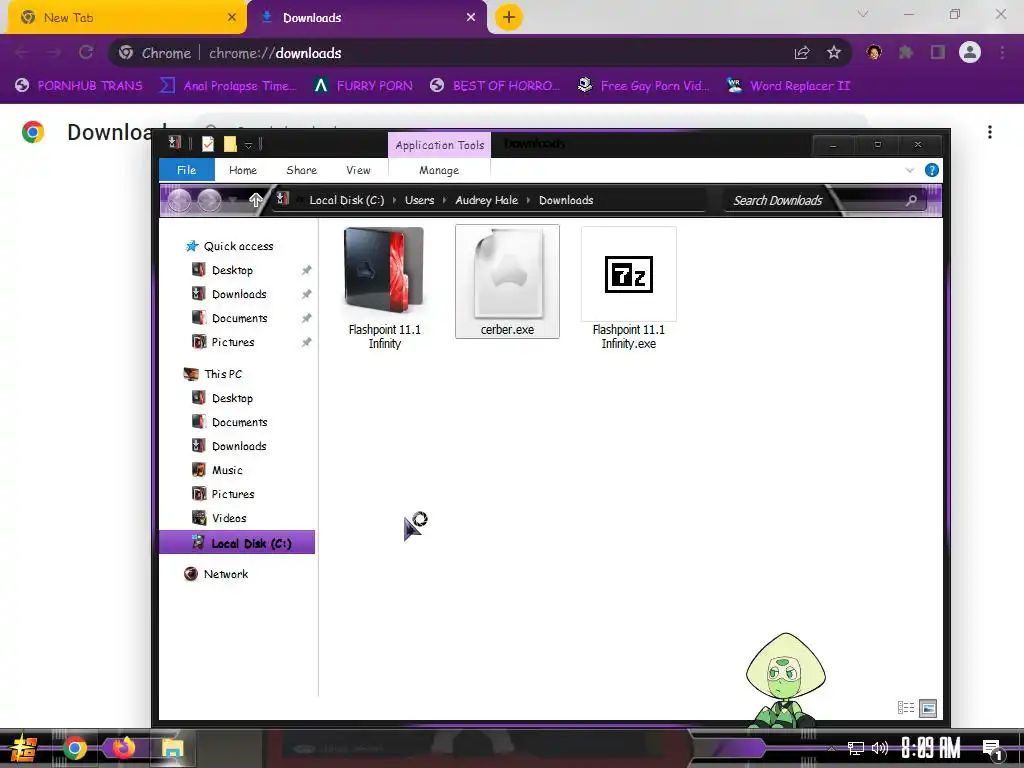Select Local Disk (C:) in navigation pane
The height and width of the screenshot is (768, 1024).
tap(236, 543)
